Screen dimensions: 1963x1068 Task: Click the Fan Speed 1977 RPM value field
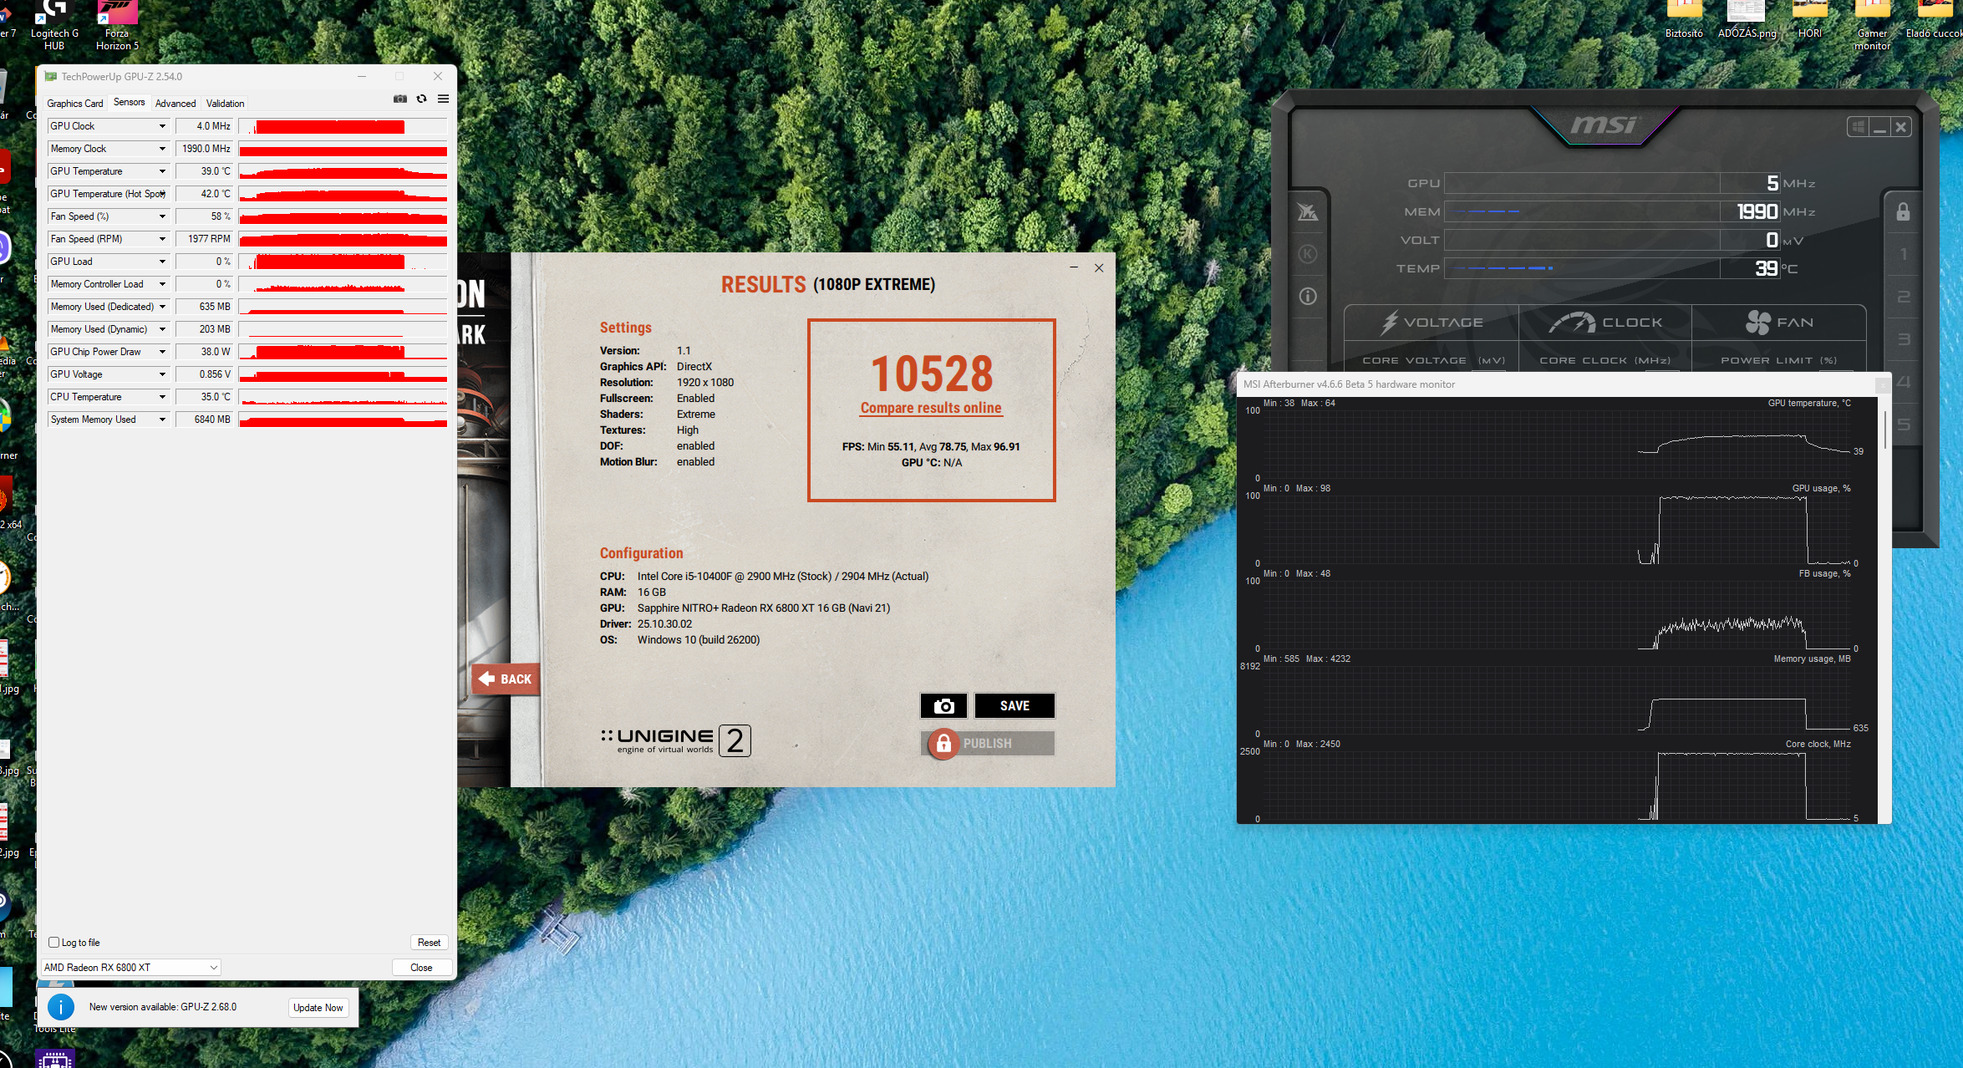pyautogui.click(x=204, y=239)
